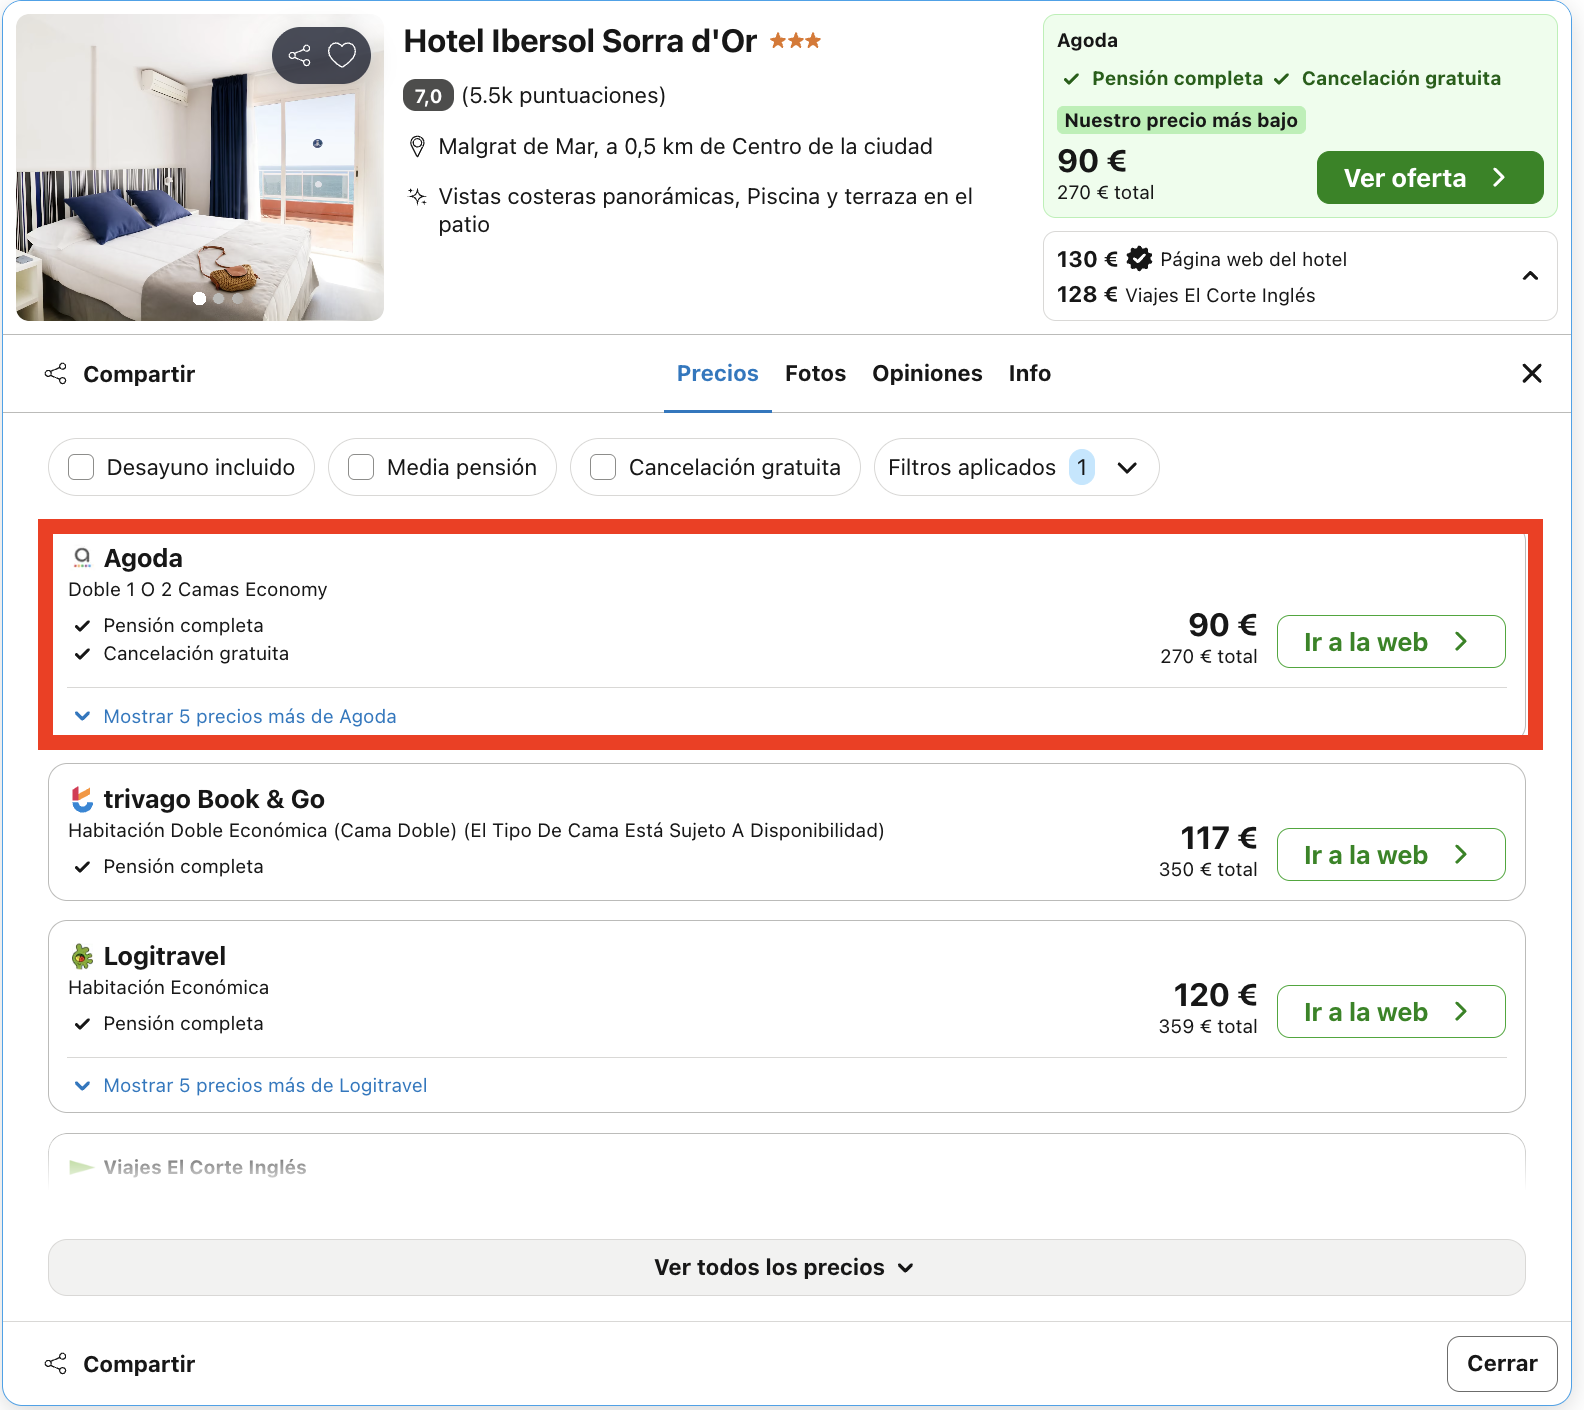Click the Agoda provider name in green card

click(1087, 41)
